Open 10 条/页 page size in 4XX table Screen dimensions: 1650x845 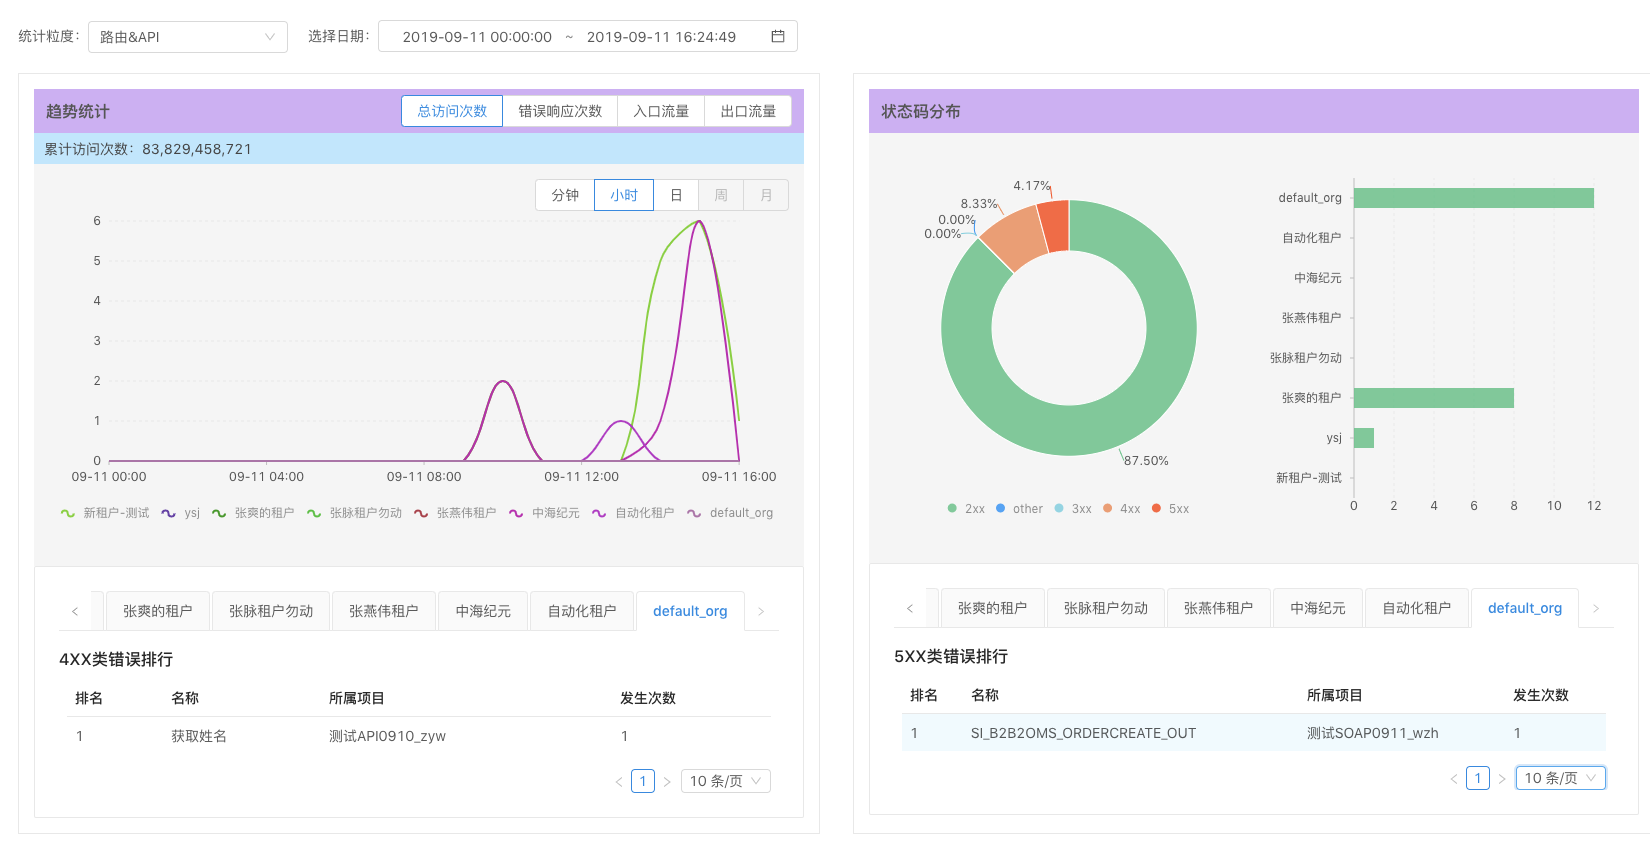pos(725,781)
